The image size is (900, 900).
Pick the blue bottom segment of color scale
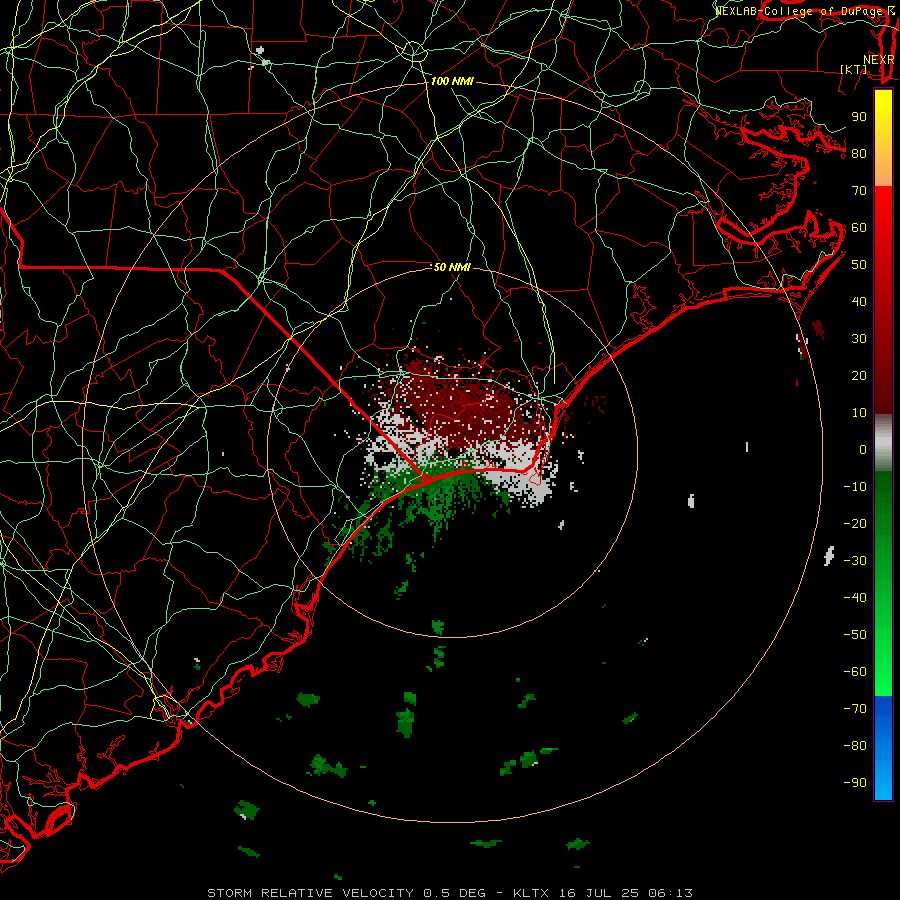pyautogui.click(x=883, y=748)
